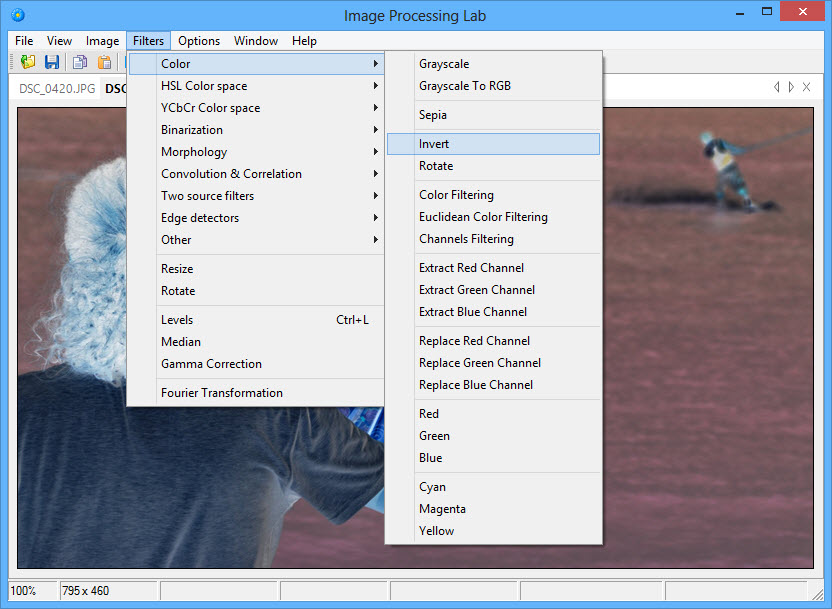Image resolution: width=832 pixels, height=609 pixels.
Task: Maximize the Image Processing Lab window
Action: tap(767, 12)
